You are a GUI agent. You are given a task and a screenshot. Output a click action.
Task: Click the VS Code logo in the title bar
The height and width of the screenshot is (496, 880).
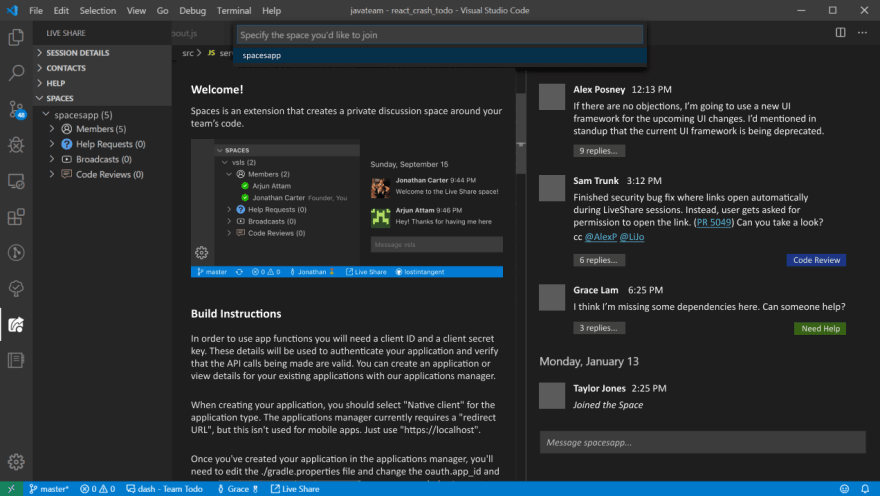[x=12, y=10]
